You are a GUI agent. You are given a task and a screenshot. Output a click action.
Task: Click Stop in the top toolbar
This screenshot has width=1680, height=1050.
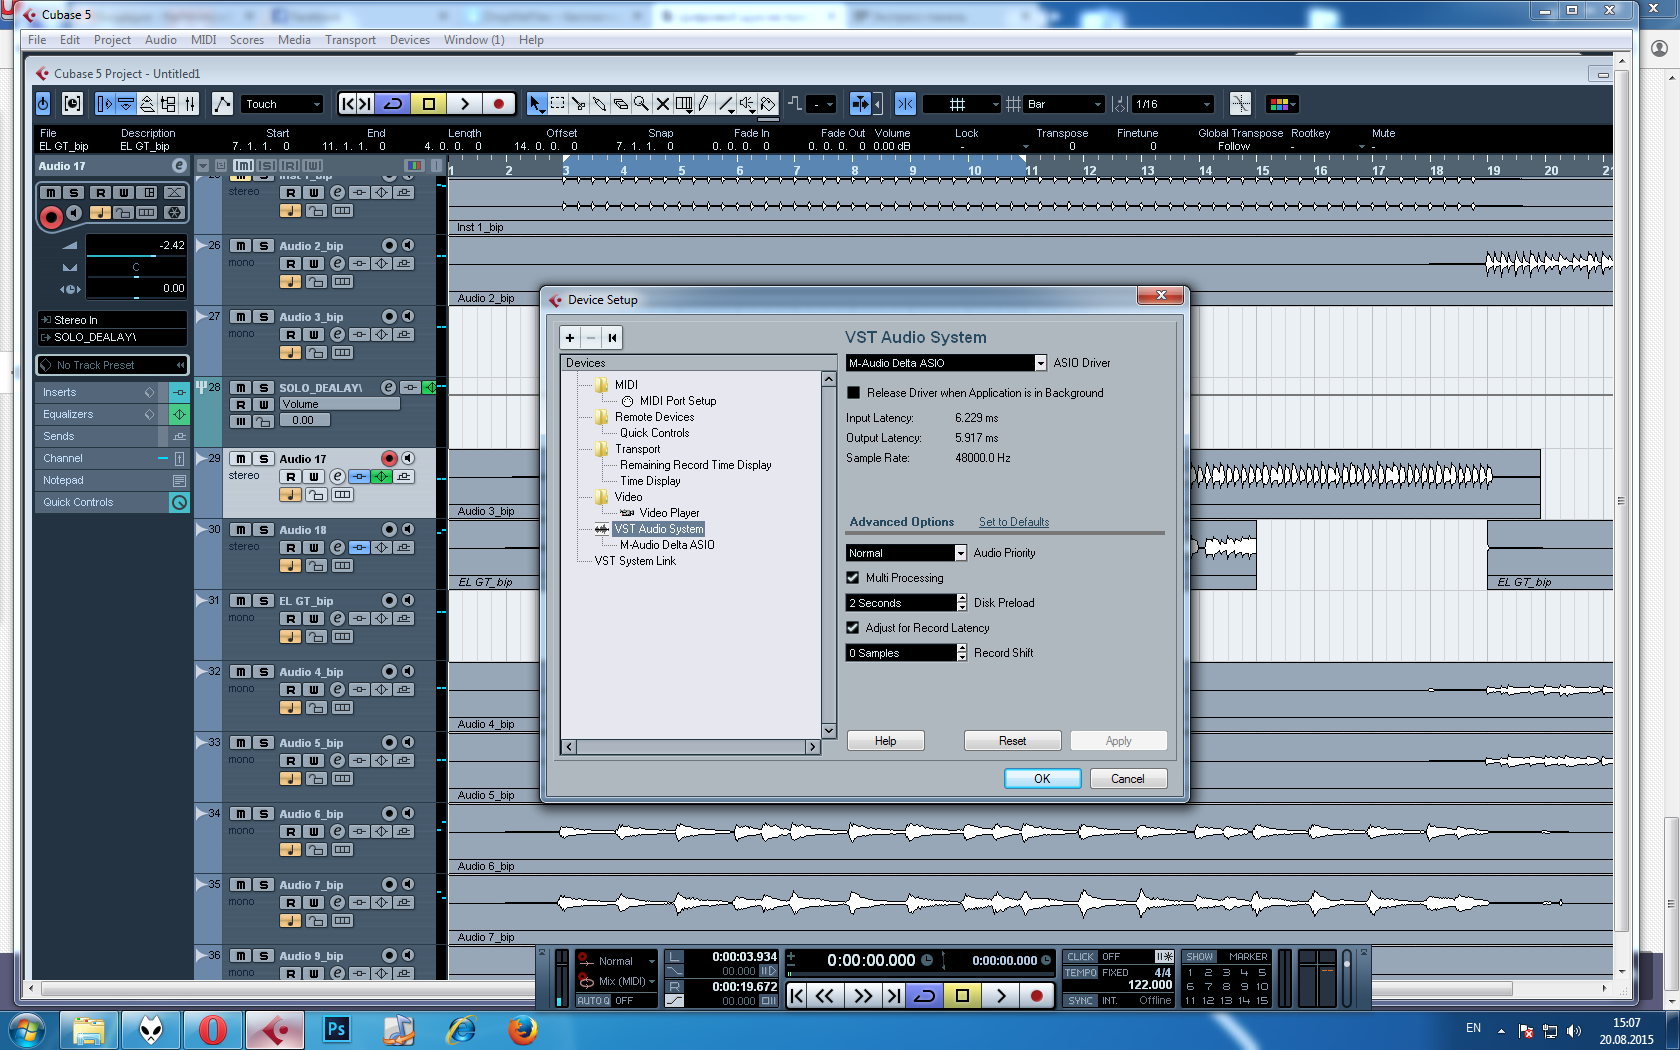click(x=429, y=103)
